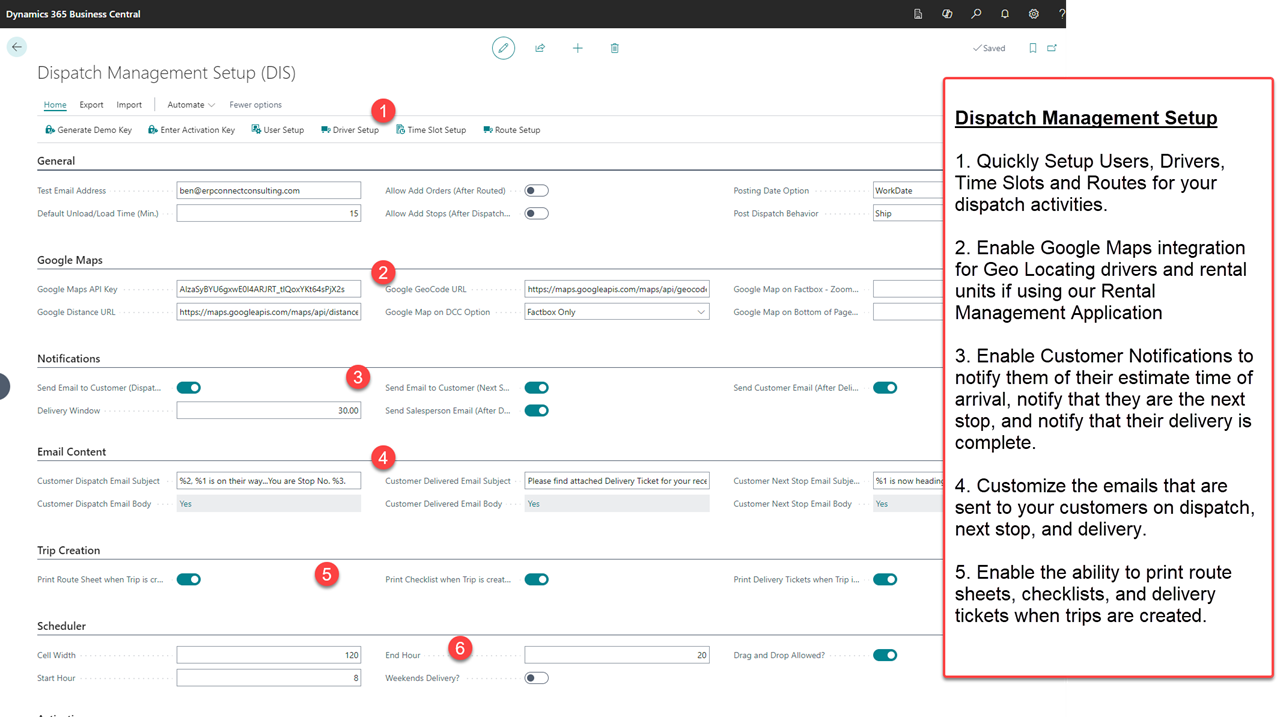
Task: Toggle Print Checklist when Trip created
Action: point(537,579)
